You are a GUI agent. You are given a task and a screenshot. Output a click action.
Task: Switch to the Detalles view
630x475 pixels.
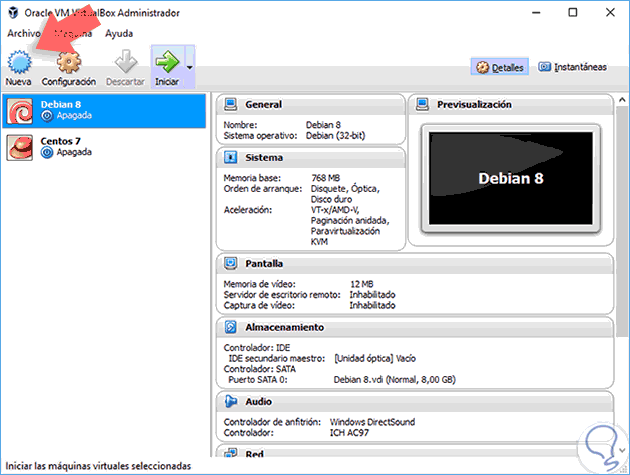tap(500, 67)
